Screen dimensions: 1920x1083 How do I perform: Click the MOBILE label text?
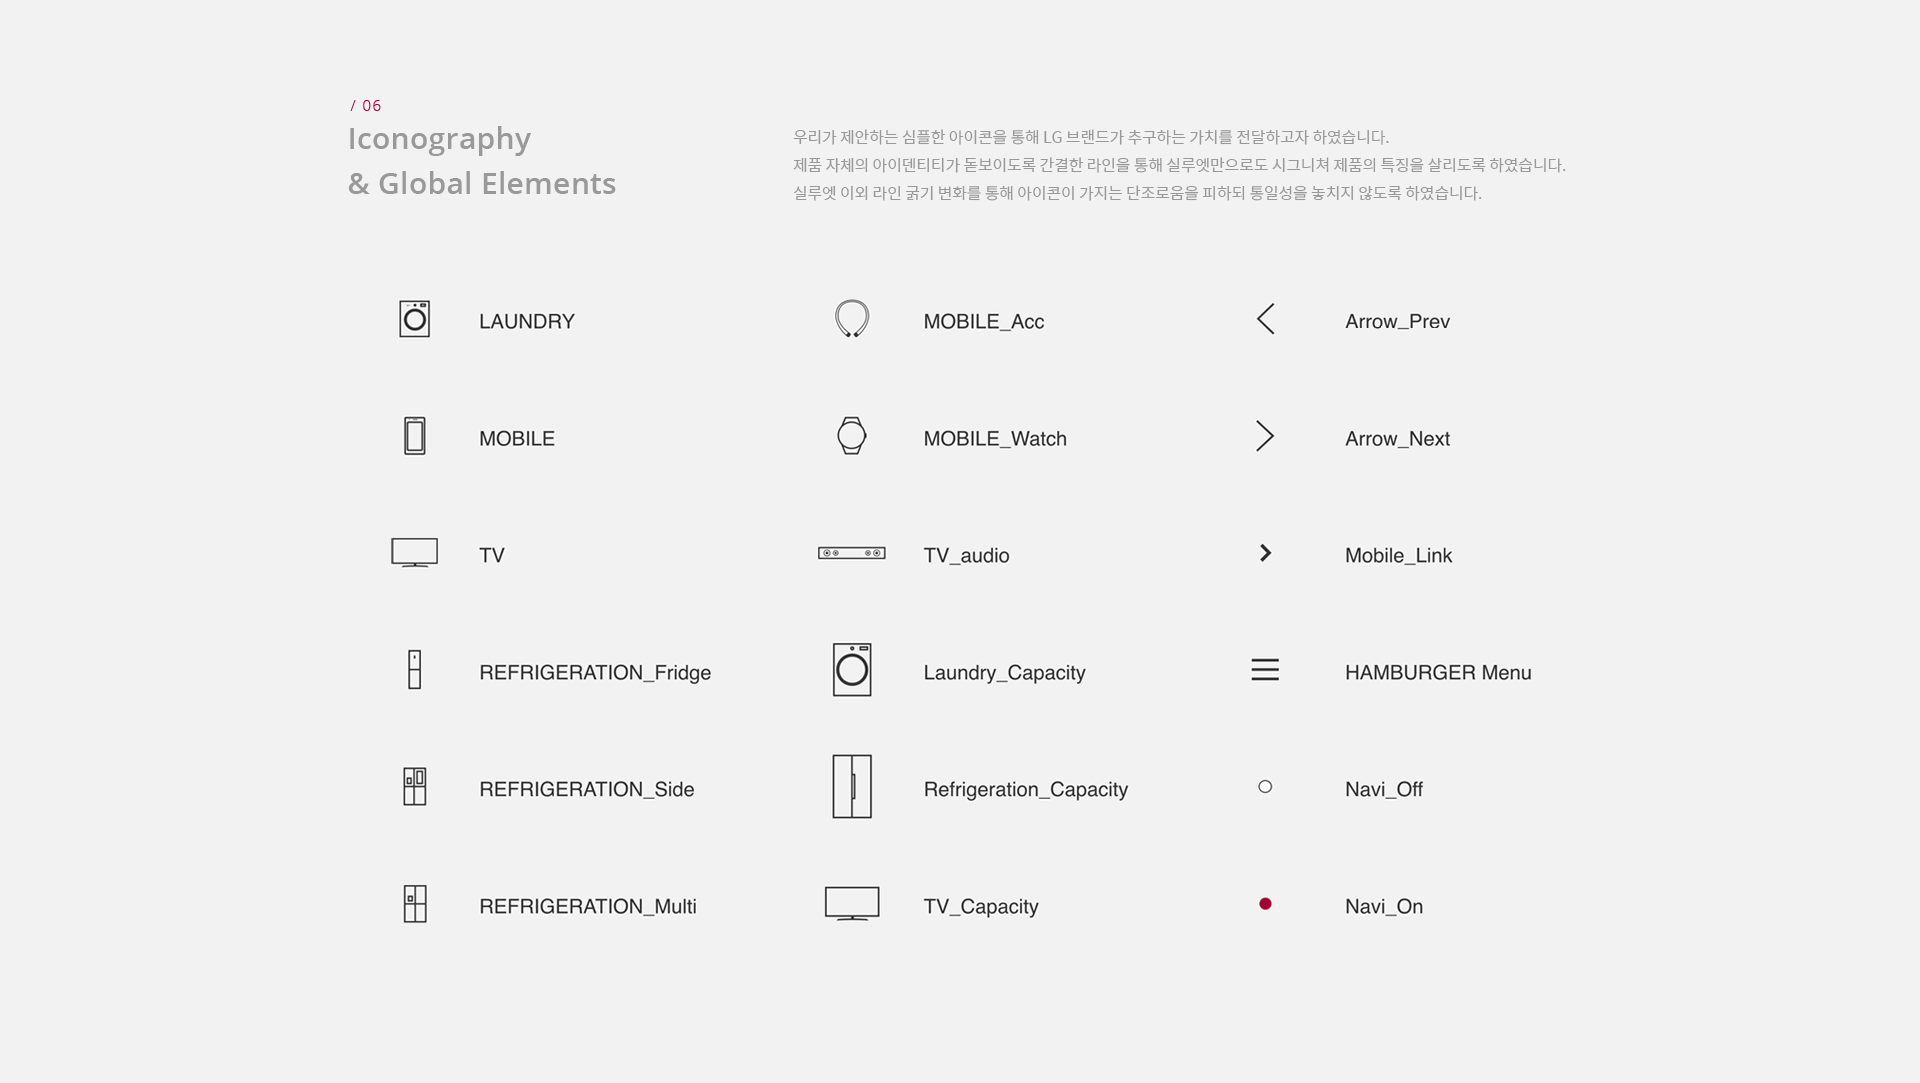(x=517, y=438)
